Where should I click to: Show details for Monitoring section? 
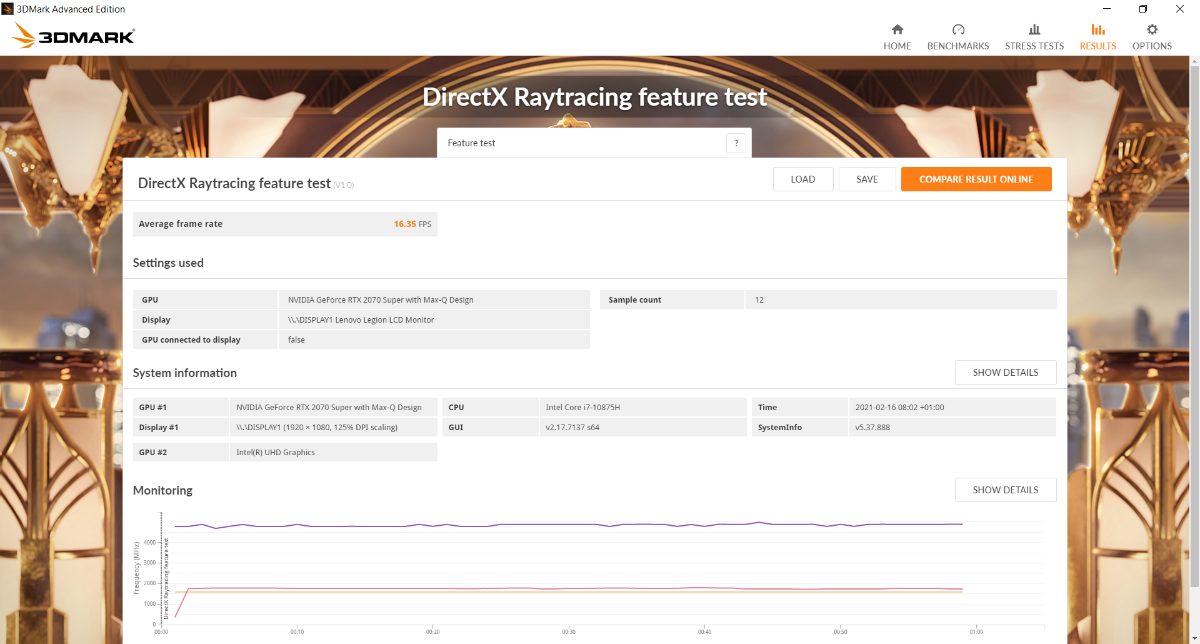(x=1005, y=490)
